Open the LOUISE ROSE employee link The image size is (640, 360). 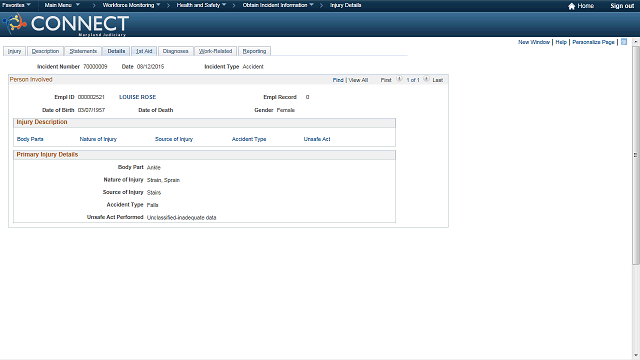tap(138, 97)
